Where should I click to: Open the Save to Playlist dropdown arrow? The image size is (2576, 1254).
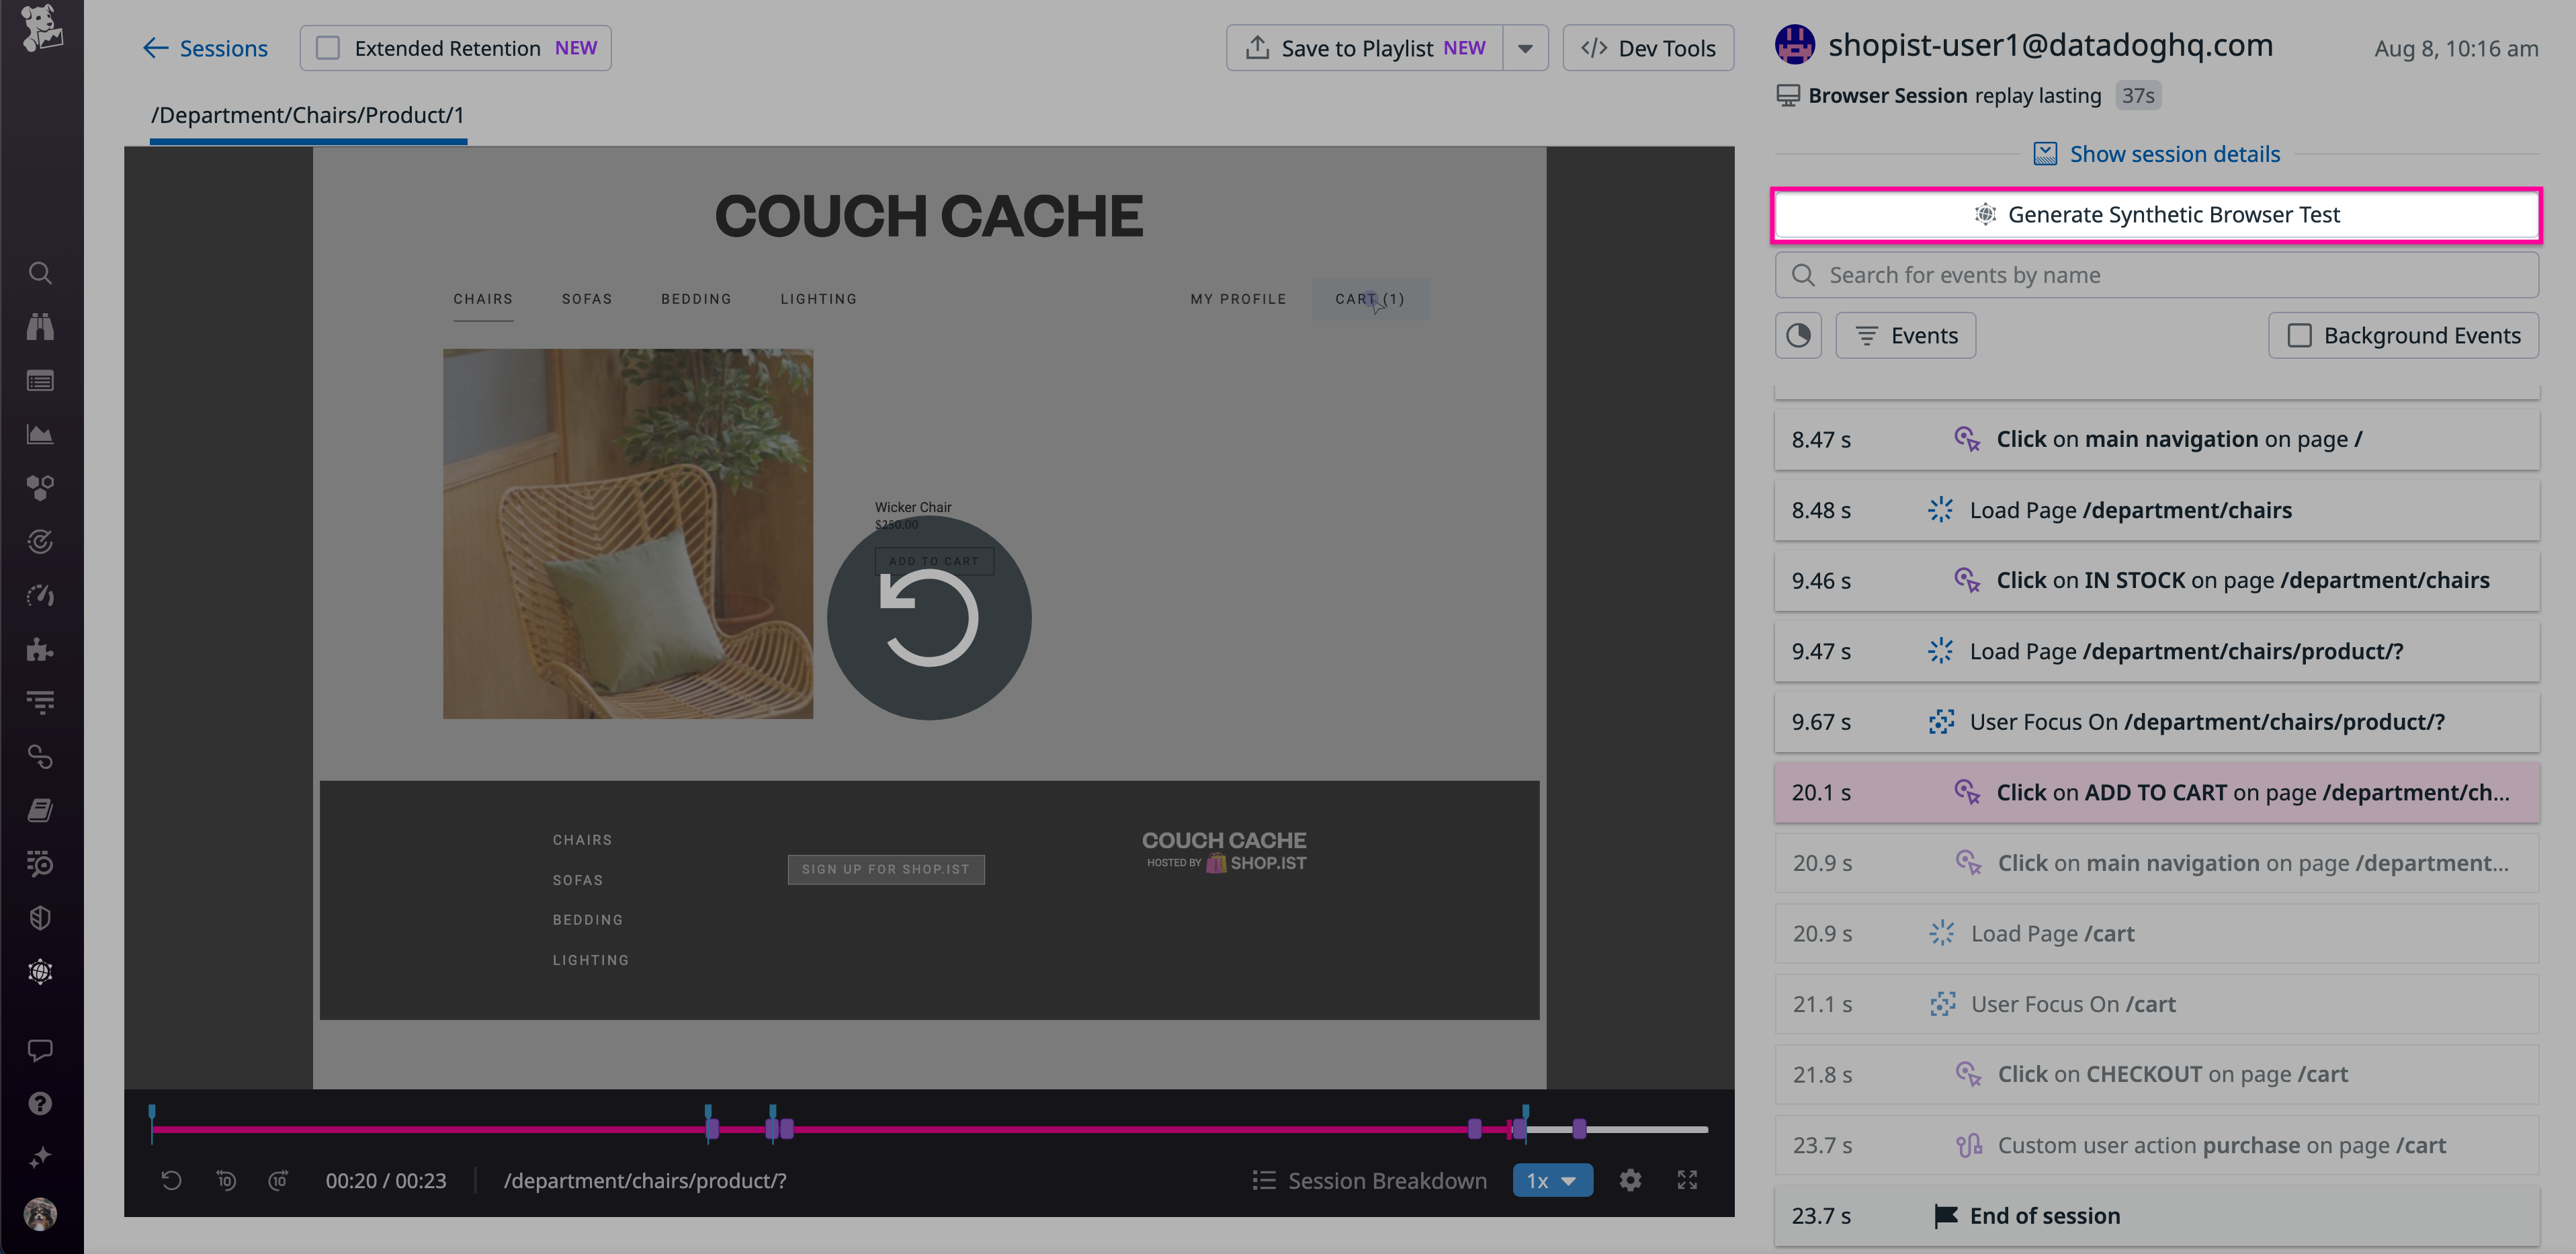[1526, 47]
